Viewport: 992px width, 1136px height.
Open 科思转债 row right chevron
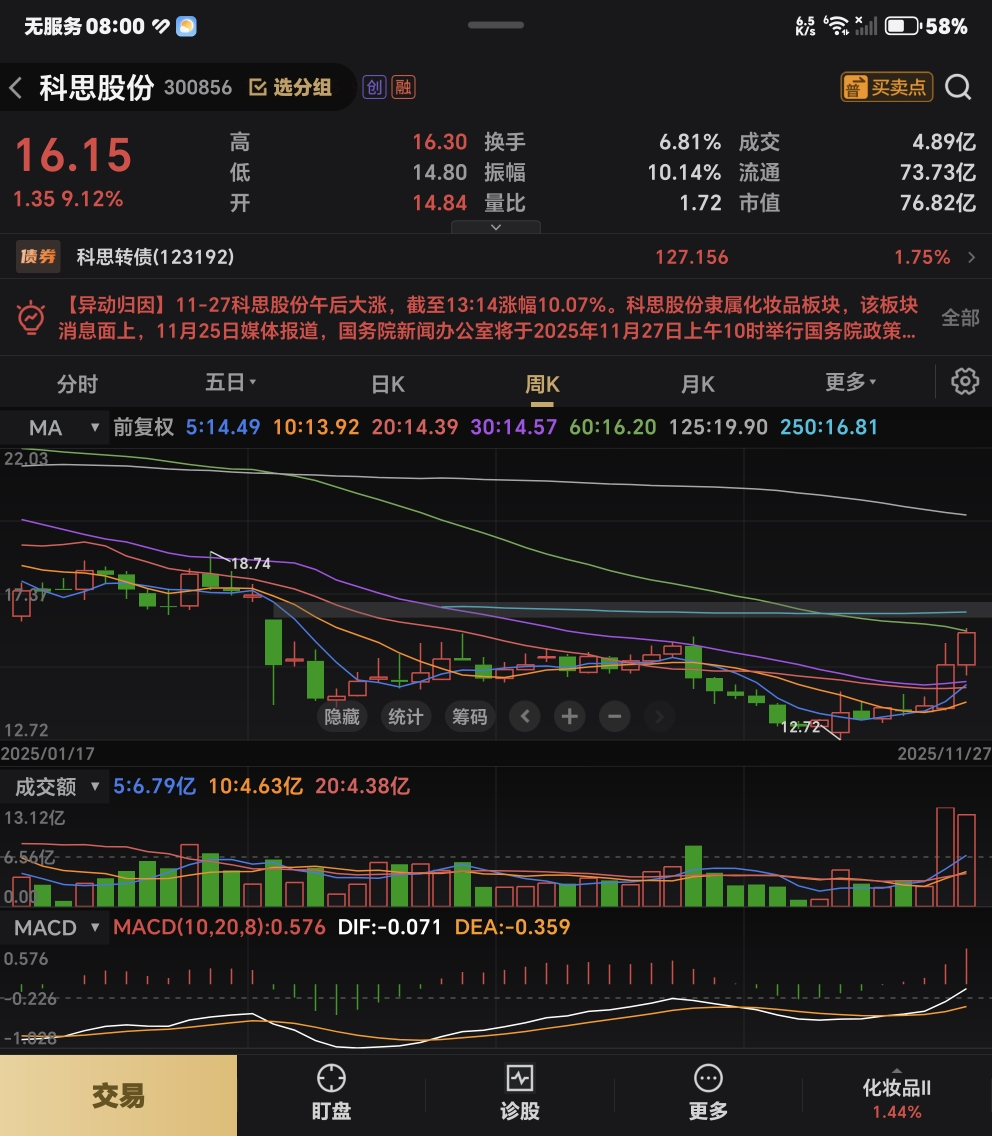pyautogui.click(x=972, y=257)
